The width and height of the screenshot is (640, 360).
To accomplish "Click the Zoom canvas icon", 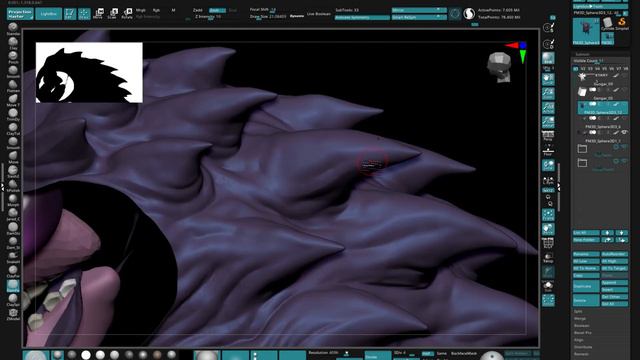I will click(548, 93).
